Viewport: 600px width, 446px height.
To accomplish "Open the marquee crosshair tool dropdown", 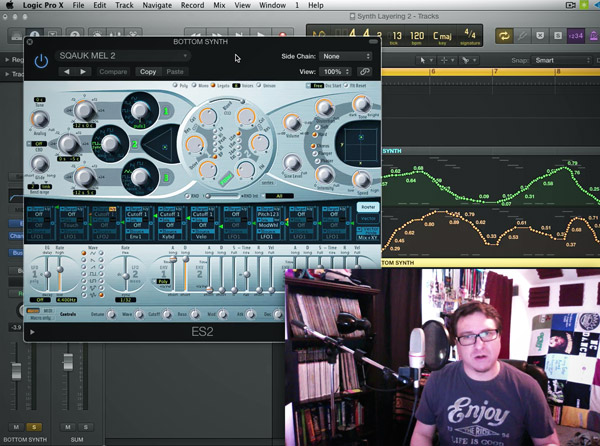I will click(447, 60).
